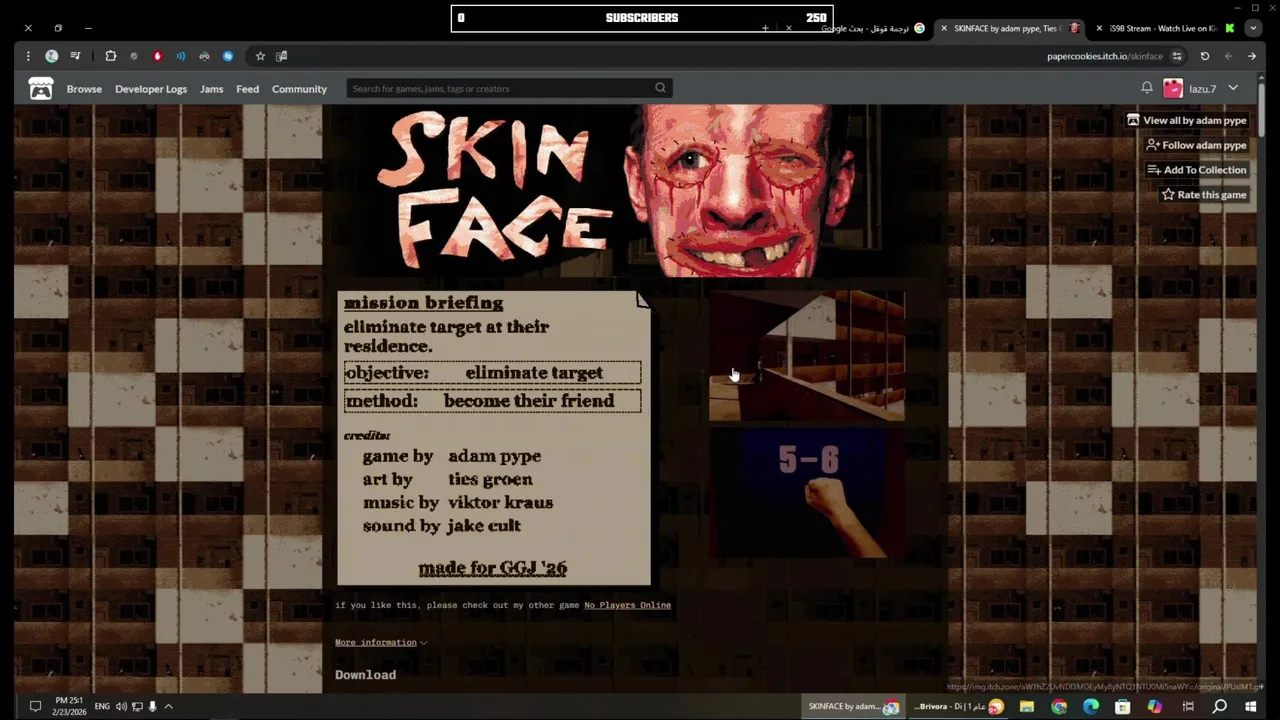This screenshot has width=1280, height=720.
Task: Click View all by adam pype
Action: pos(1187,120)
